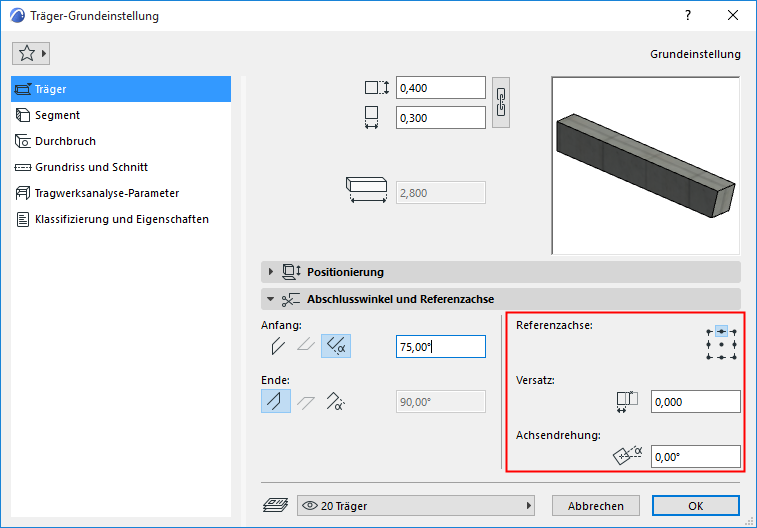Open the 20 Träger layer dropdown
Image resolution: width=757 pixels, height=528 pixels.
(x=416, y=506)
